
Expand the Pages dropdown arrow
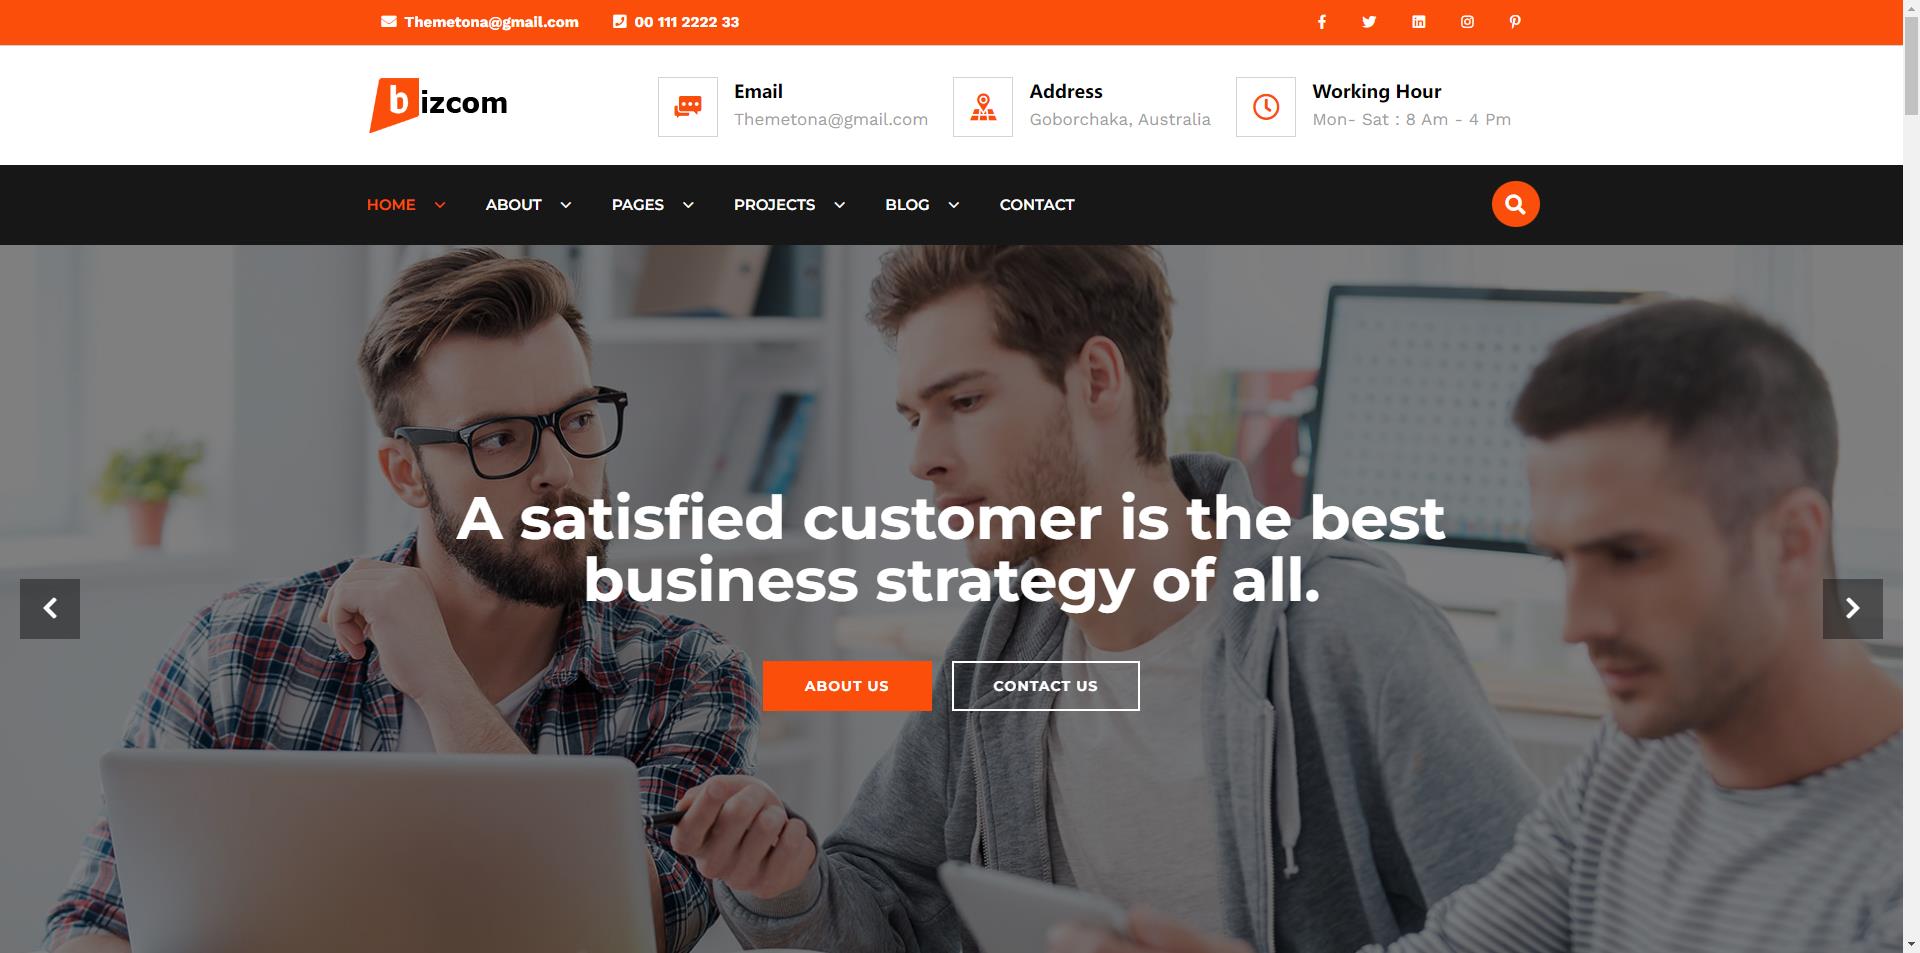point(688,205)
